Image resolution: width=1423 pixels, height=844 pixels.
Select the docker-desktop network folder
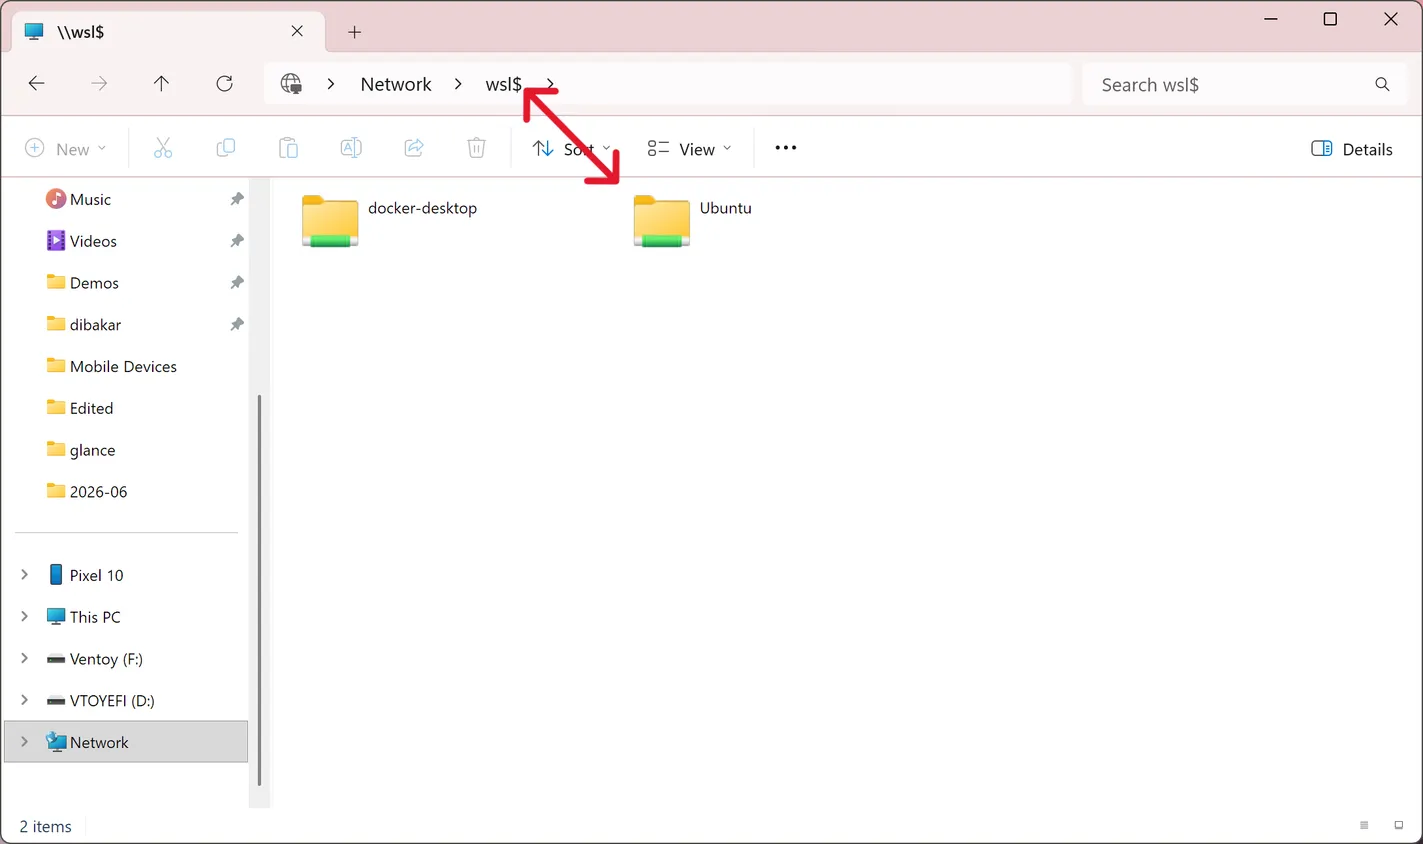(390, 220)
